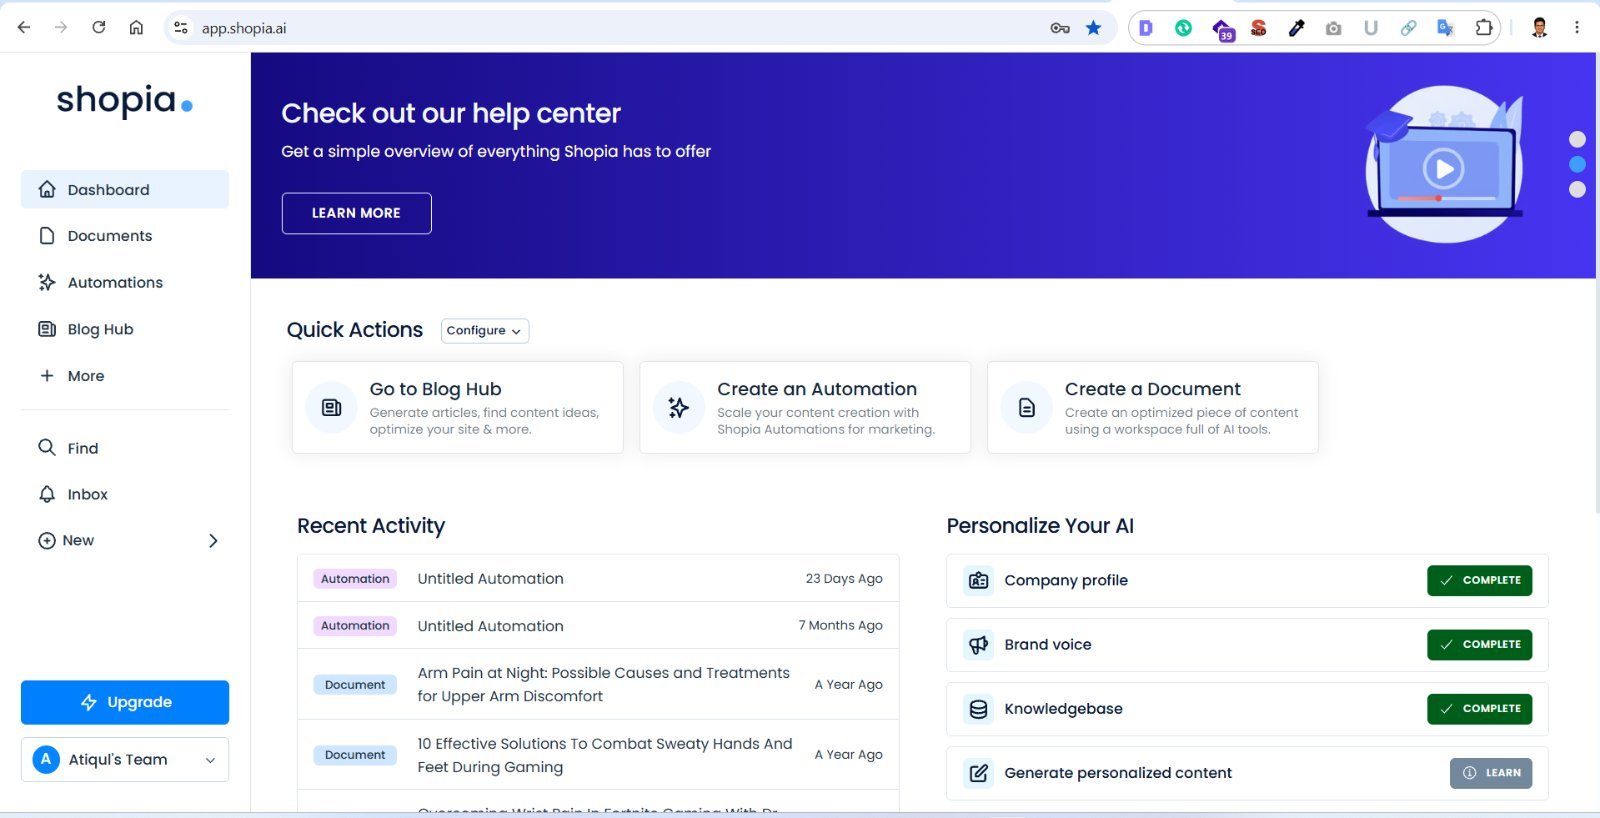The height and width of the screenshot is (818, 1600).
Task: Click the New plus-circle icon
Action: point(47,541)
